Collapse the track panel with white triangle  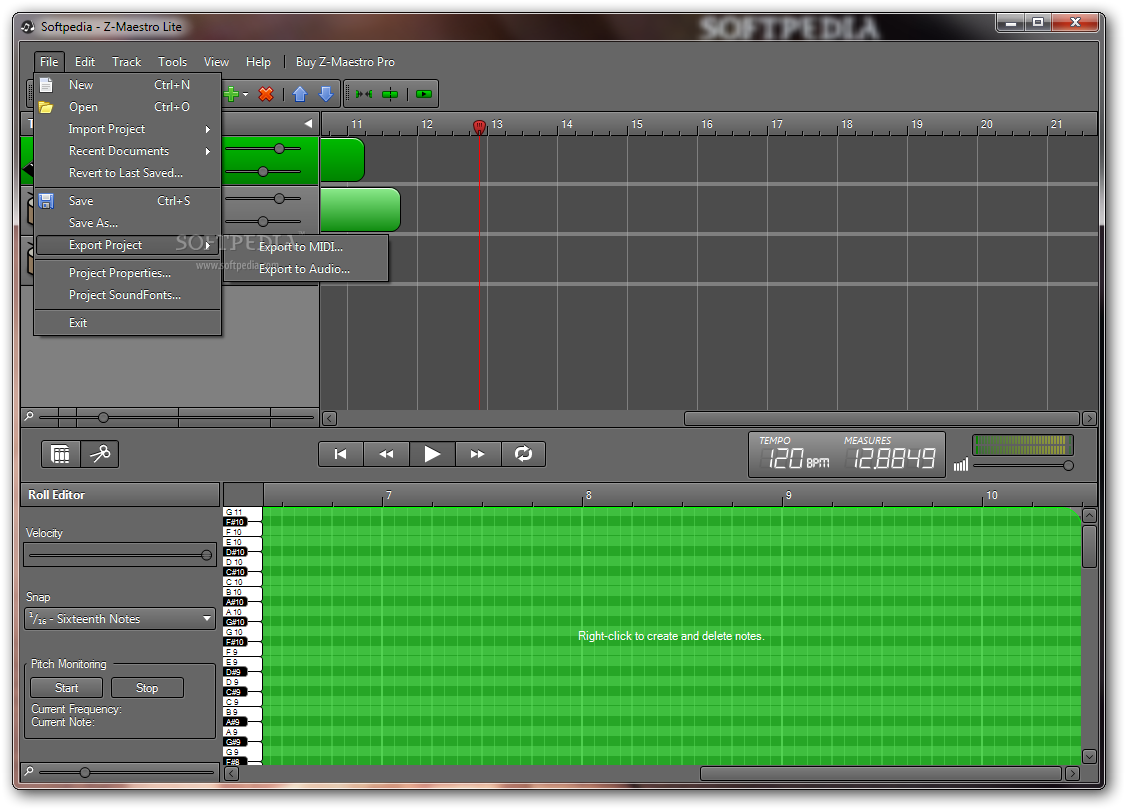[308, 124]
